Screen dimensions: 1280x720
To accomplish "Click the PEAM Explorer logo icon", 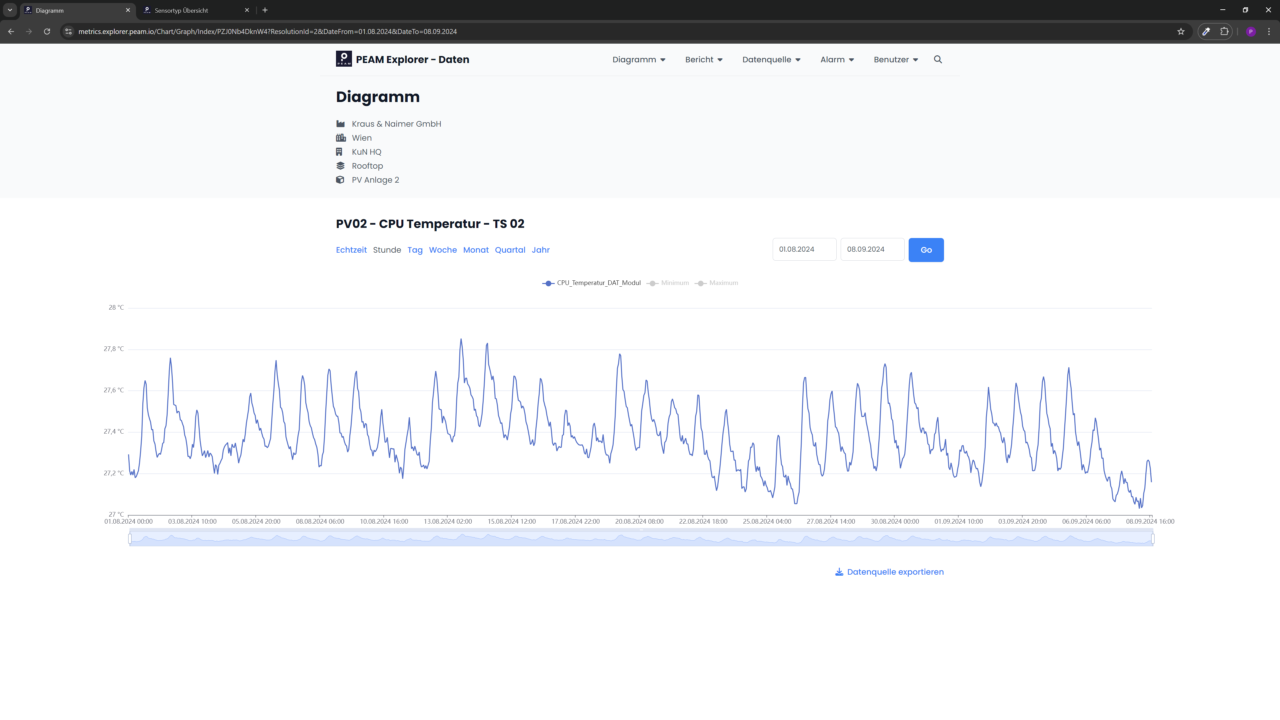I will point(344,59).
